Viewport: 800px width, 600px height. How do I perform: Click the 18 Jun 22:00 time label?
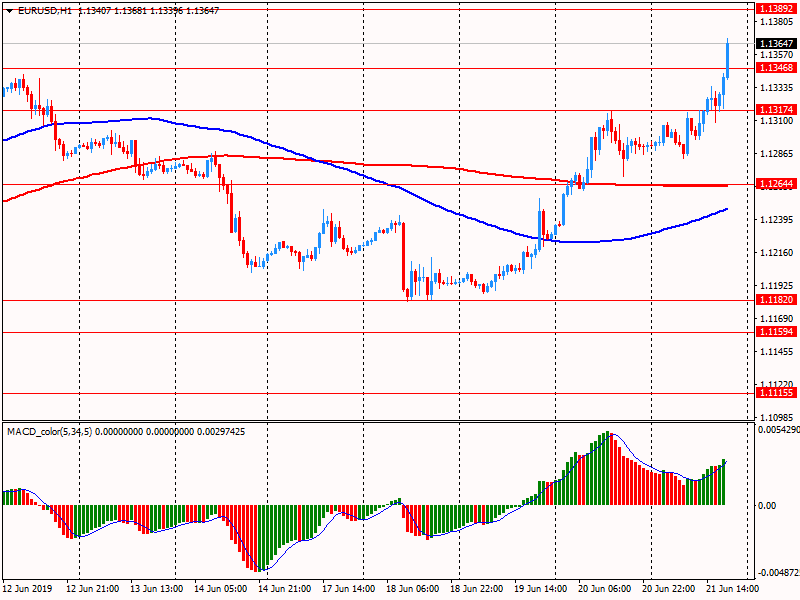[x=477, y=588]
